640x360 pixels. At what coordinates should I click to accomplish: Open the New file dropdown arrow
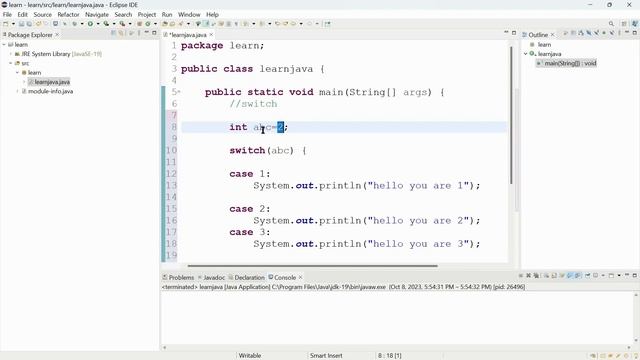point(13,24)
